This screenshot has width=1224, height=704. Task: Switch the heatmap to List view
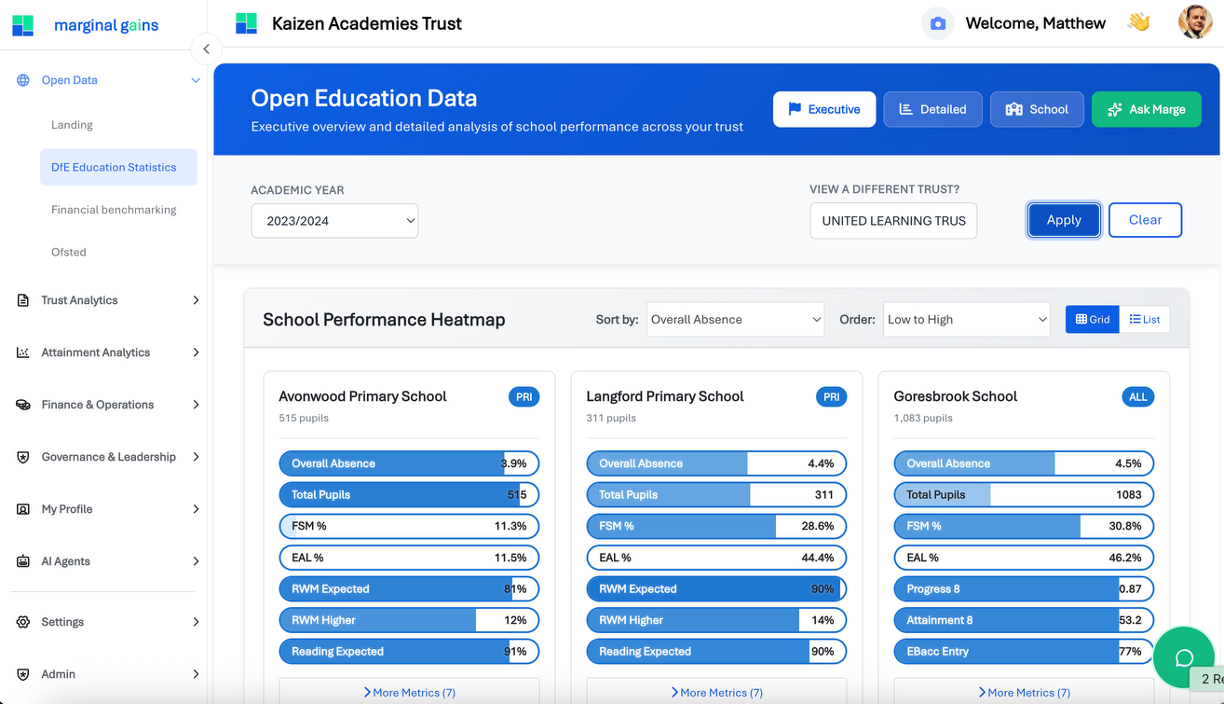(x=1144, y=319)
